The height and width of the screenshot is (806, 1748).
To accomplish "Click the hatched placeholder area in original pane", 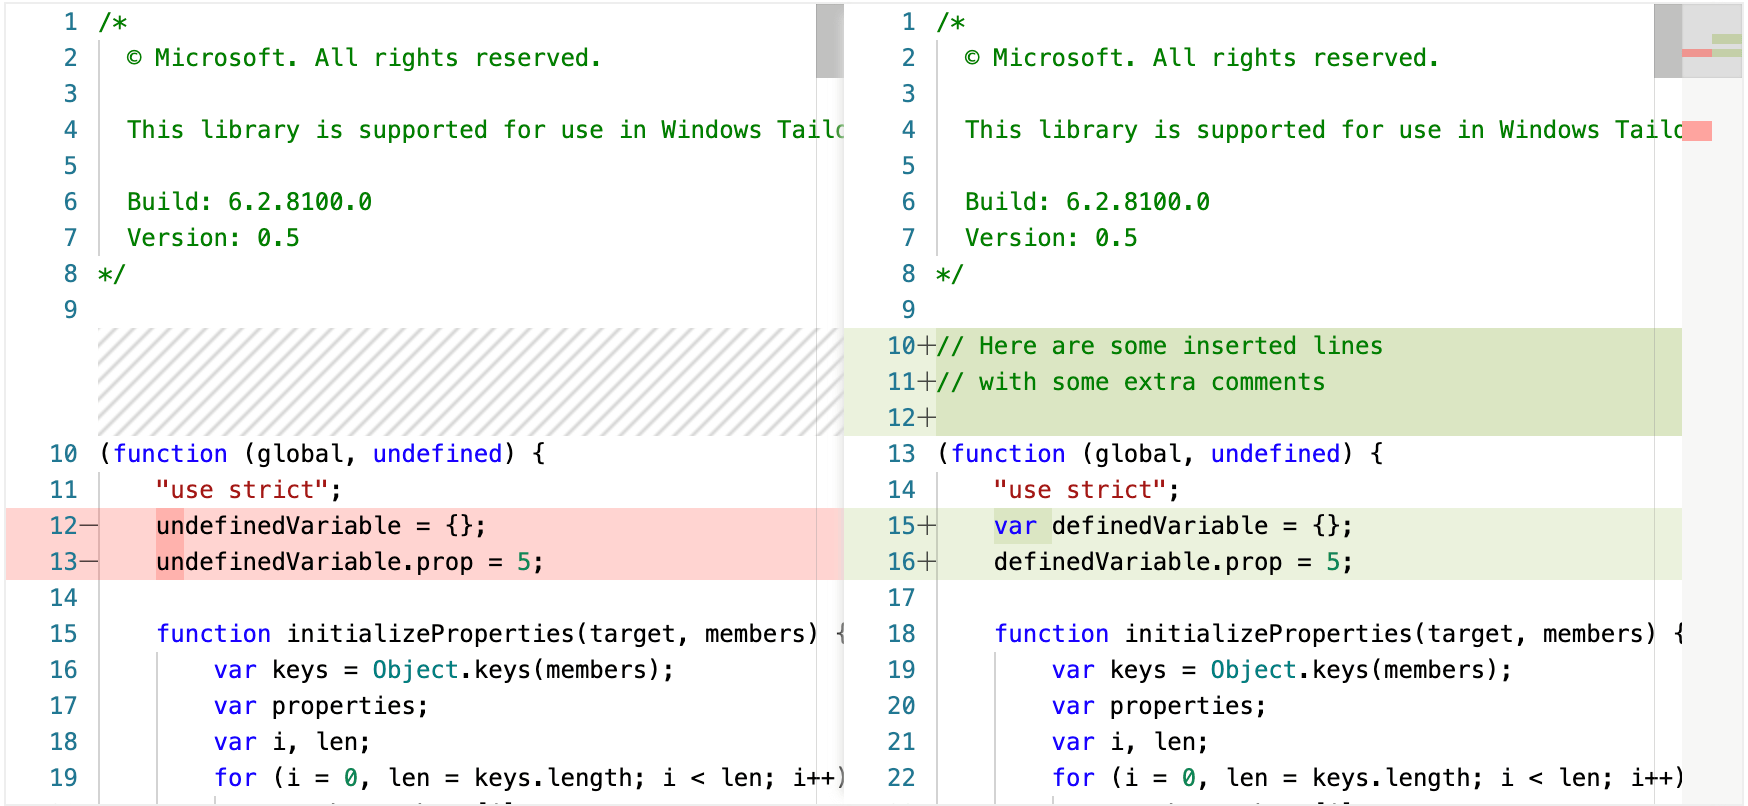I will point(470,382).
